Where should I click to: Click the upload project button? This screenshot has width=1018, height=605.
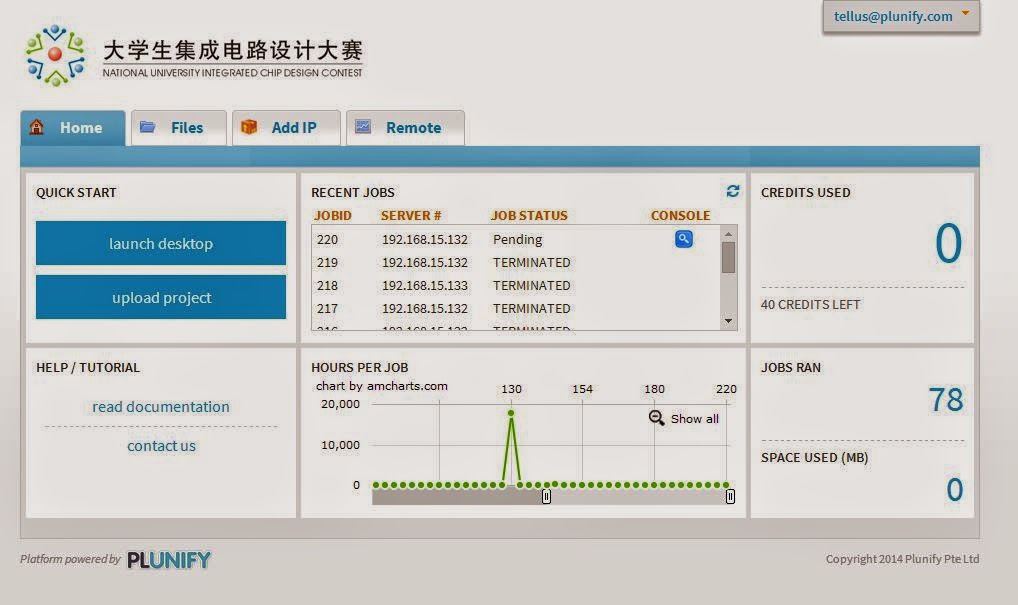(161, 297)
